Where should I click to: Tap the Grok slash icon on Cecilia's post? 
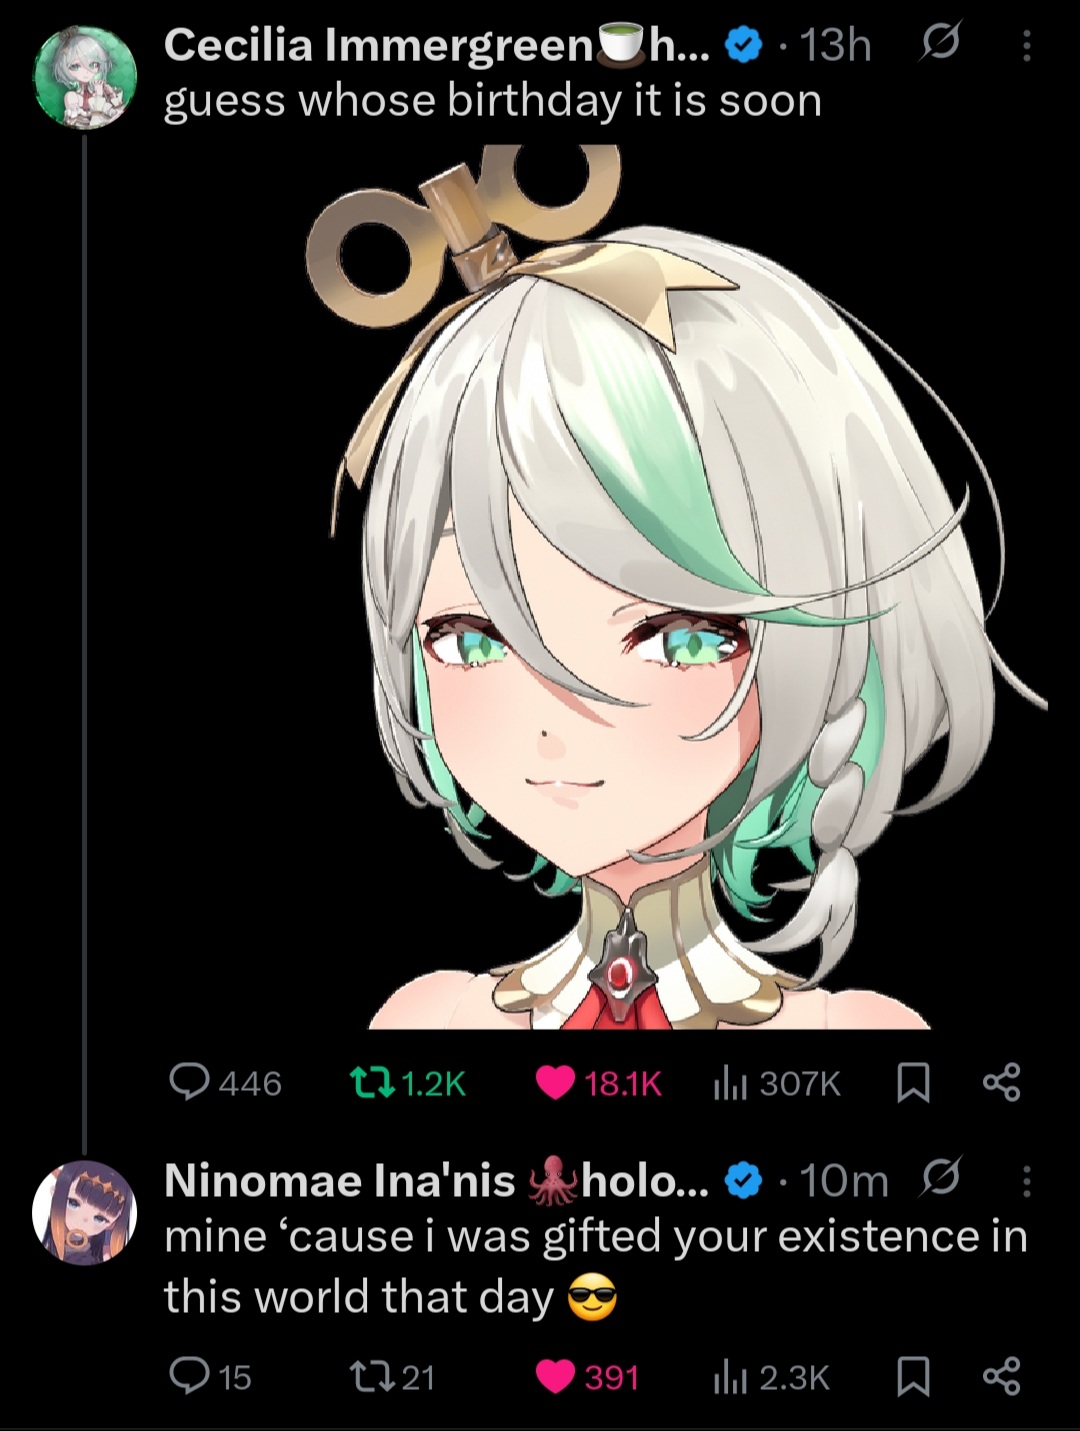(938, 44)
